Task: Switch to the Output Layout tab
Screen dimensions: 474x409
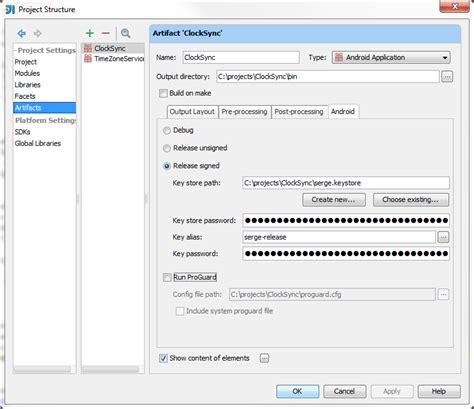Action: (x=192, y=112)
